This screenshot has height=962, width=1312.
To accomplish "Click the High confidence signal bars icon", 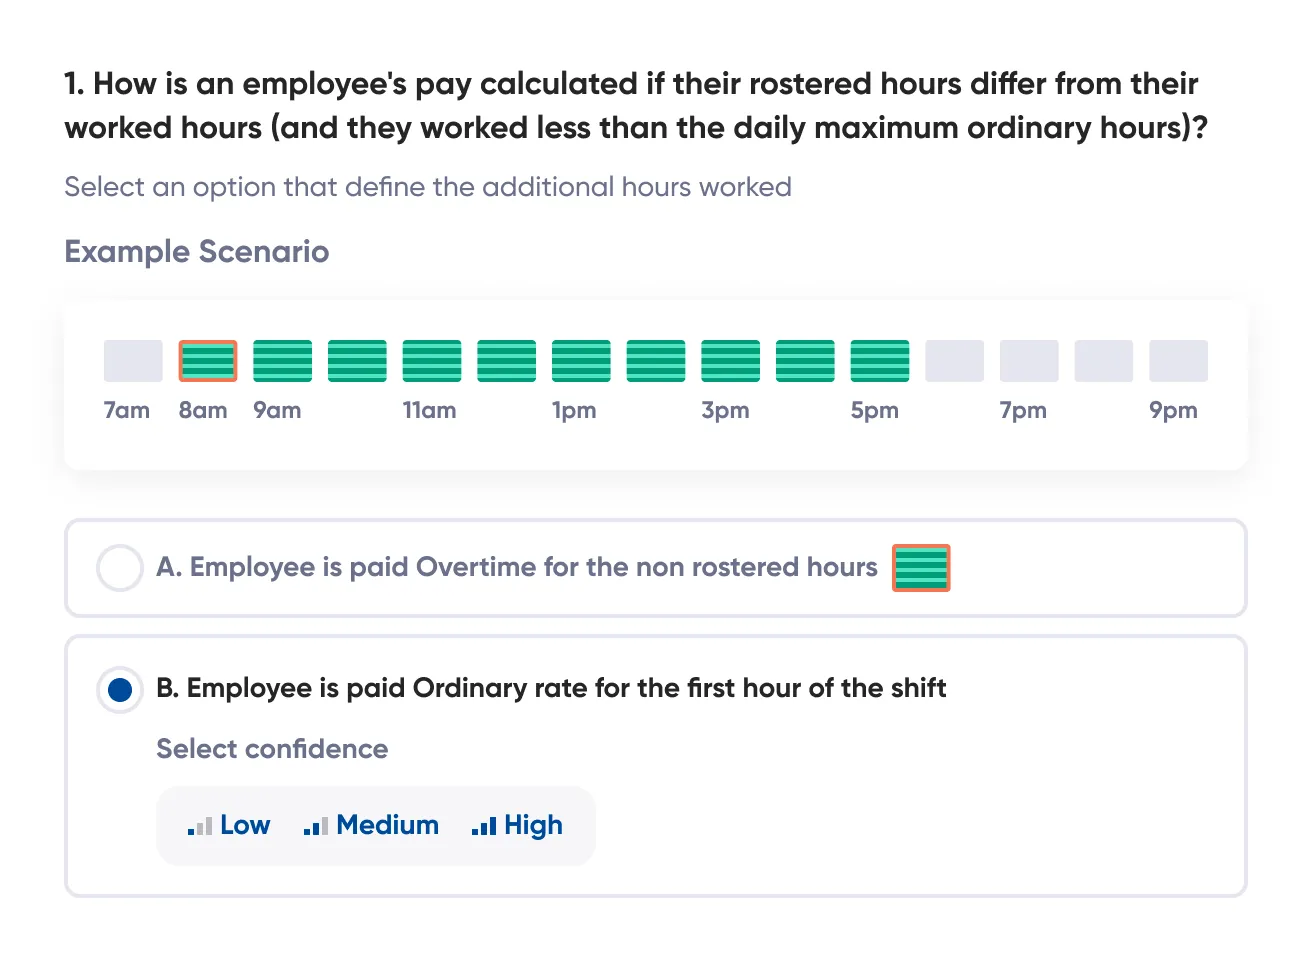I will point(484,826).
